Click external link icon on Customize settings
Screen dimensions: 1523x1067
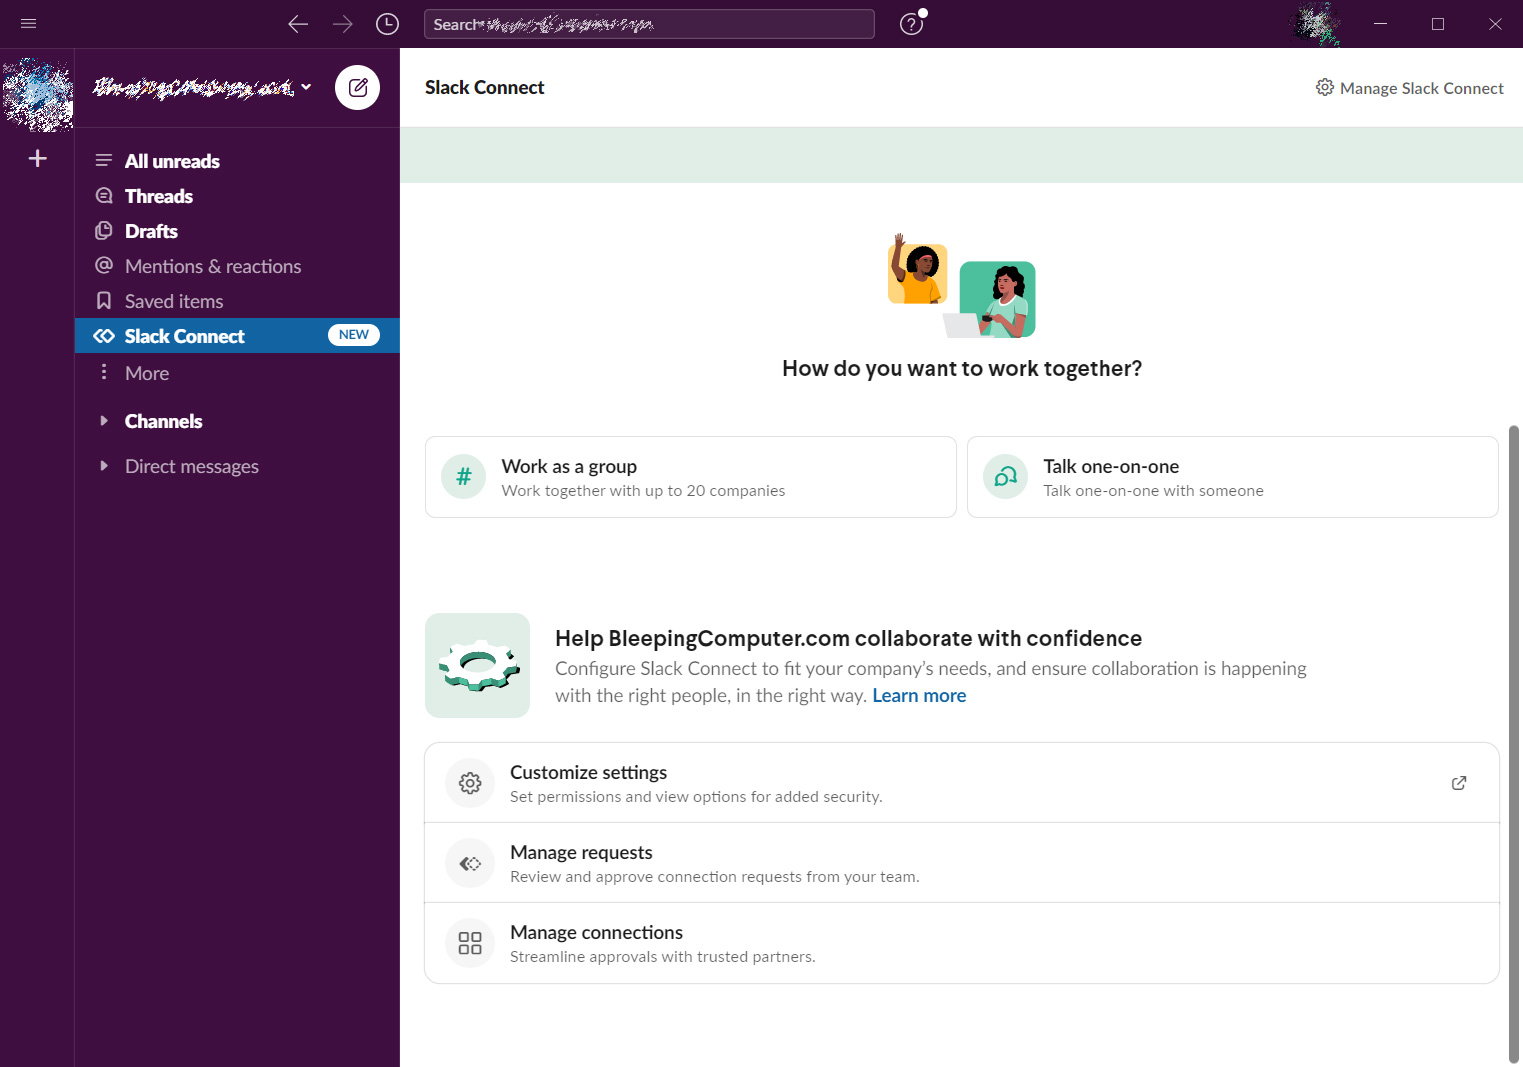pyautogui.click(x=1459, y=783)
